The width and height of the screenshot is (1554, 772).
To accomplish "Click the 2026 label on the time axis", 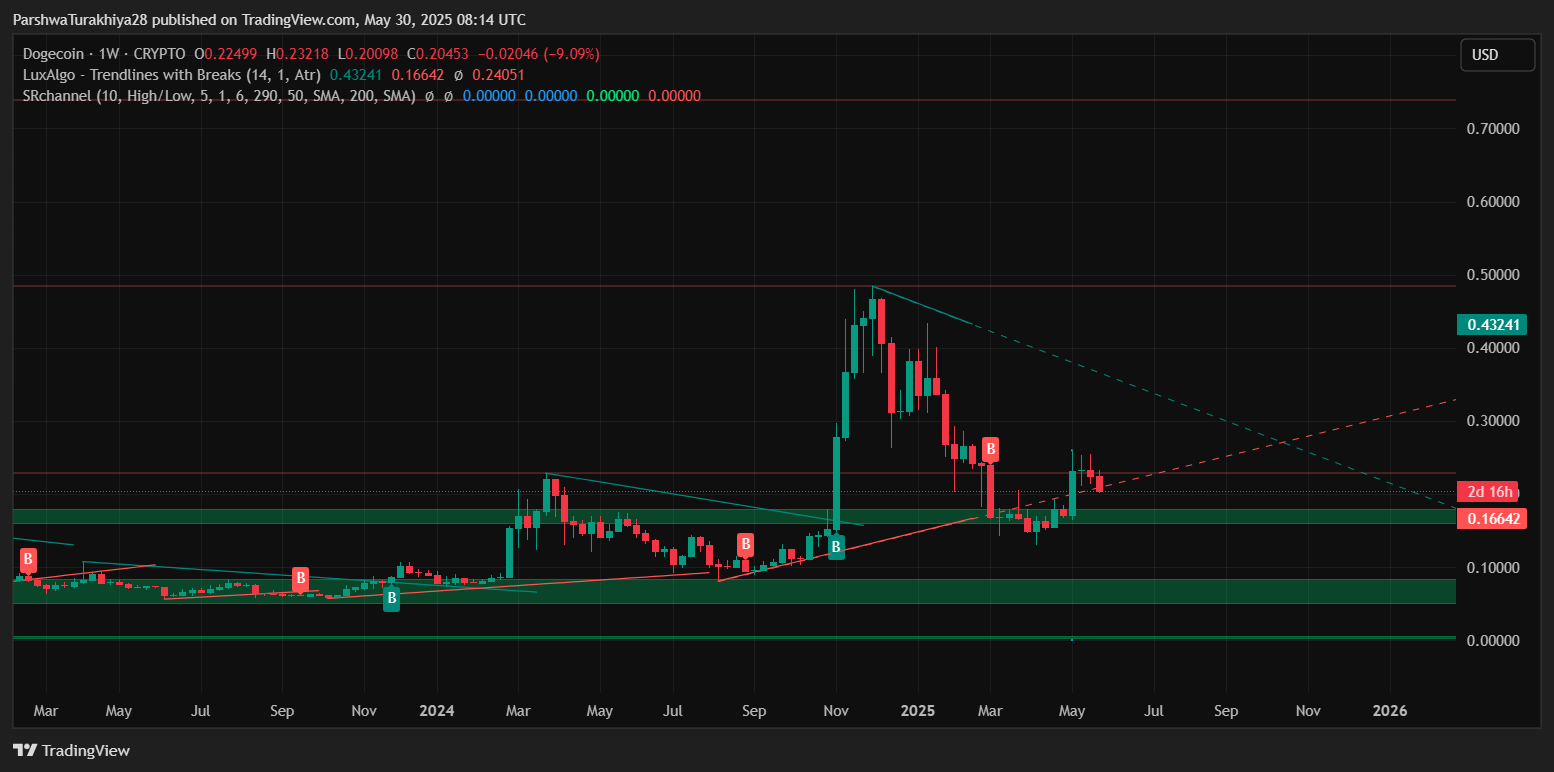I will (1389, 711).
